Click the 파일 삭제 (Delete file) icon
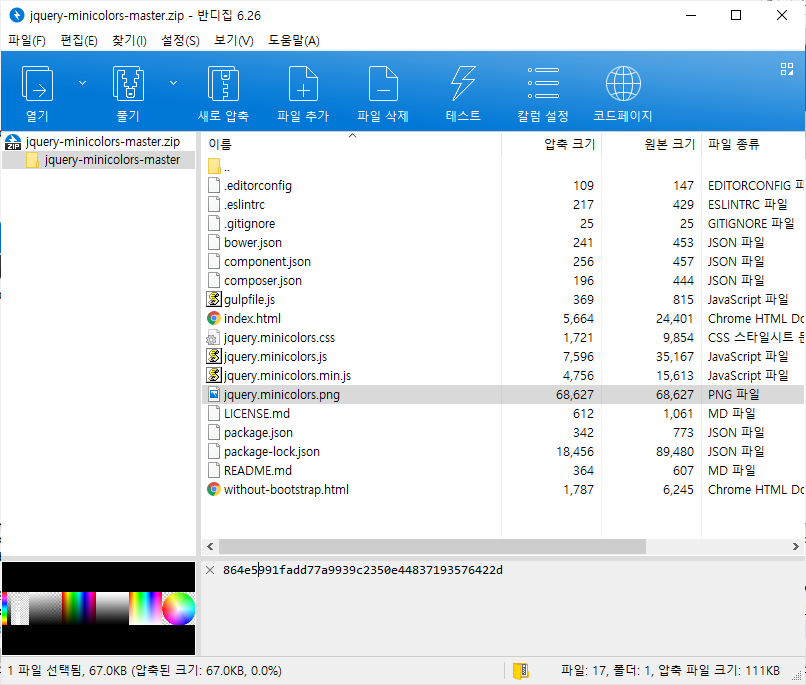This screenshot has width=806, height=685. [x=383, y=83]
